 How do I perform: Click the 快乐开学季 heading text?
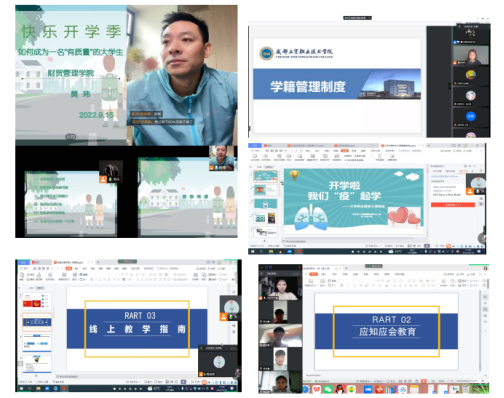pos(71,32)
